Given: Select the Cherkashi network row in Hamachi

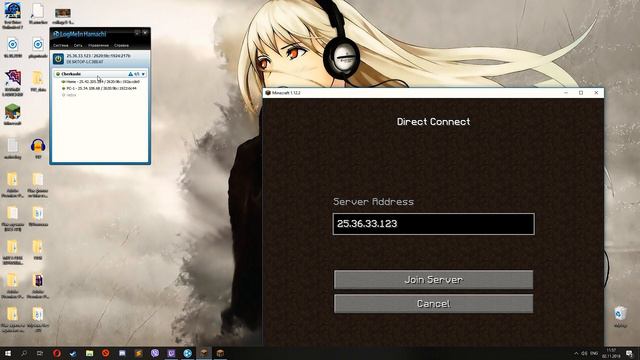Looking at the screenshot, I should [100, 74].
